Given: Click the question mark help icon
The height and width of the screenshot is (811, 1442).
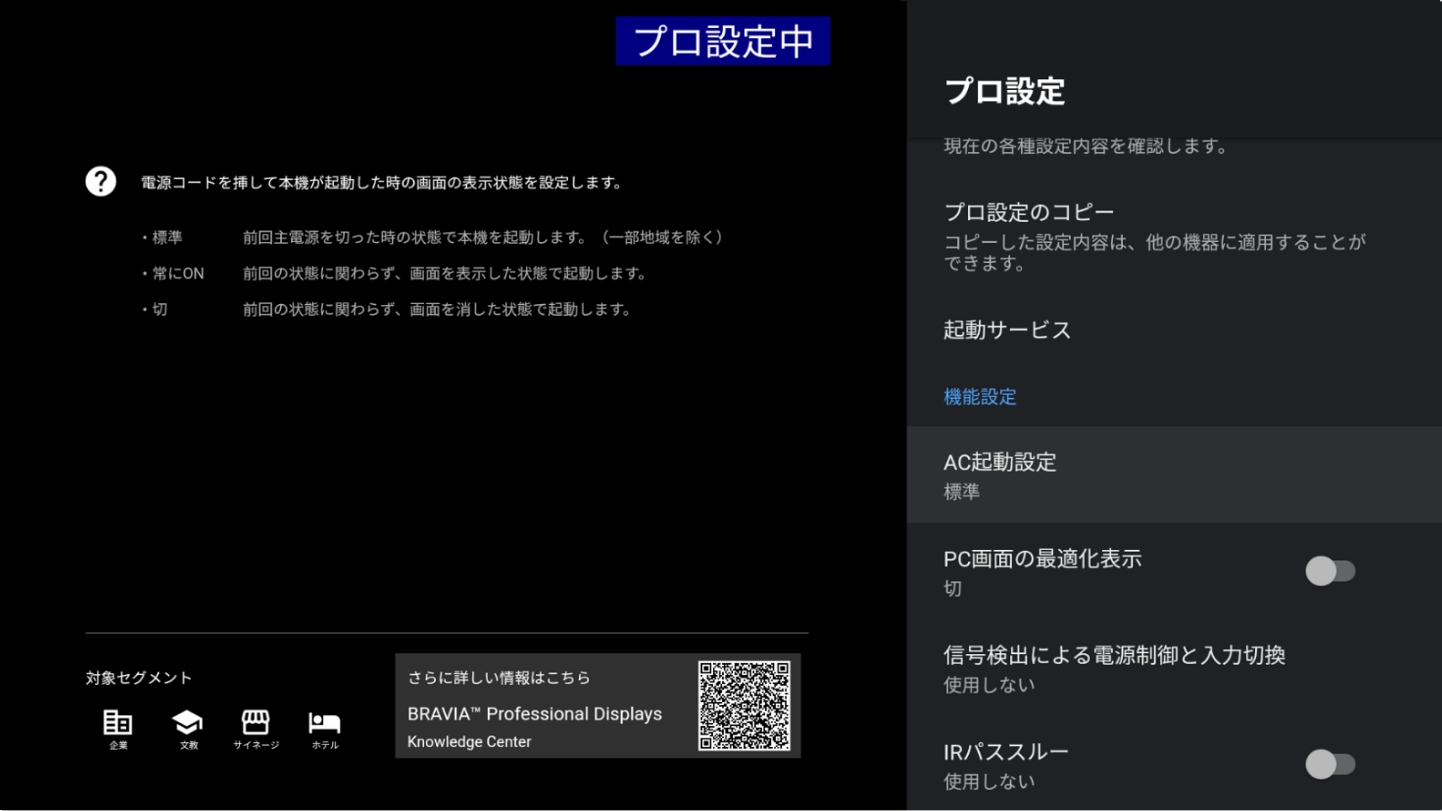Looking at the screenshot, I should coord(100,182).
